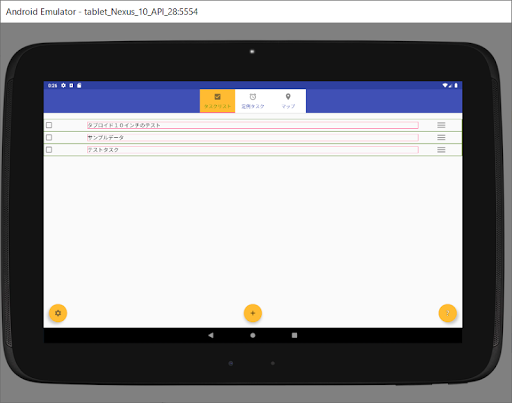
Task: Switch to the タスクリスト tab
Action: (217, 101)
